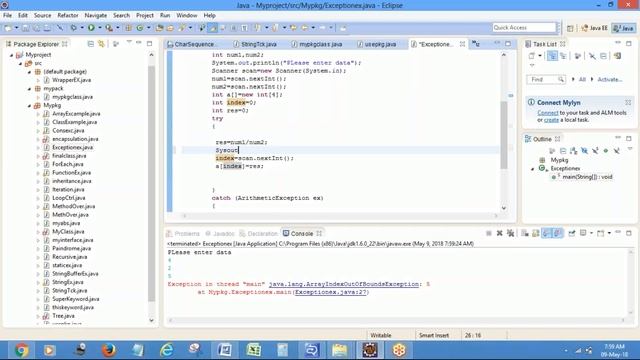The width and height of the screenshot is (640, 360).
Task: Open the Run button dropdown arrow
Action: click(99, 28)
